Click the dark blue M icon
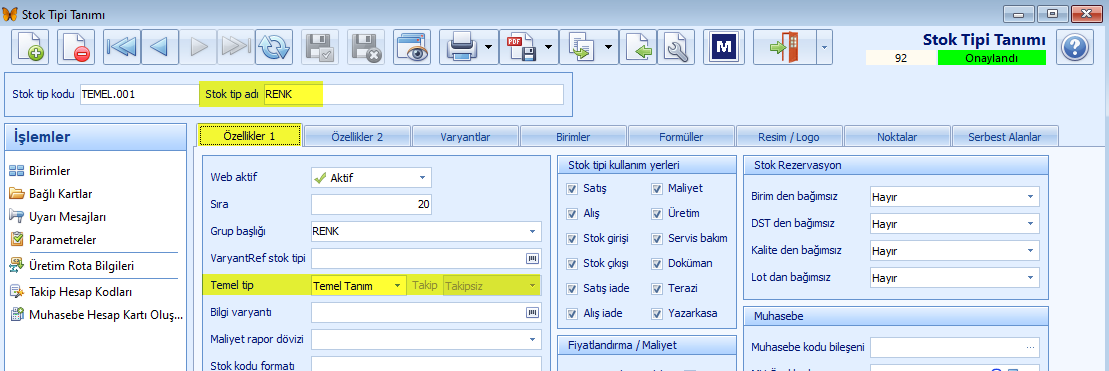The height and width of the screenshot is (371, 1109). (x=724, y=48)
